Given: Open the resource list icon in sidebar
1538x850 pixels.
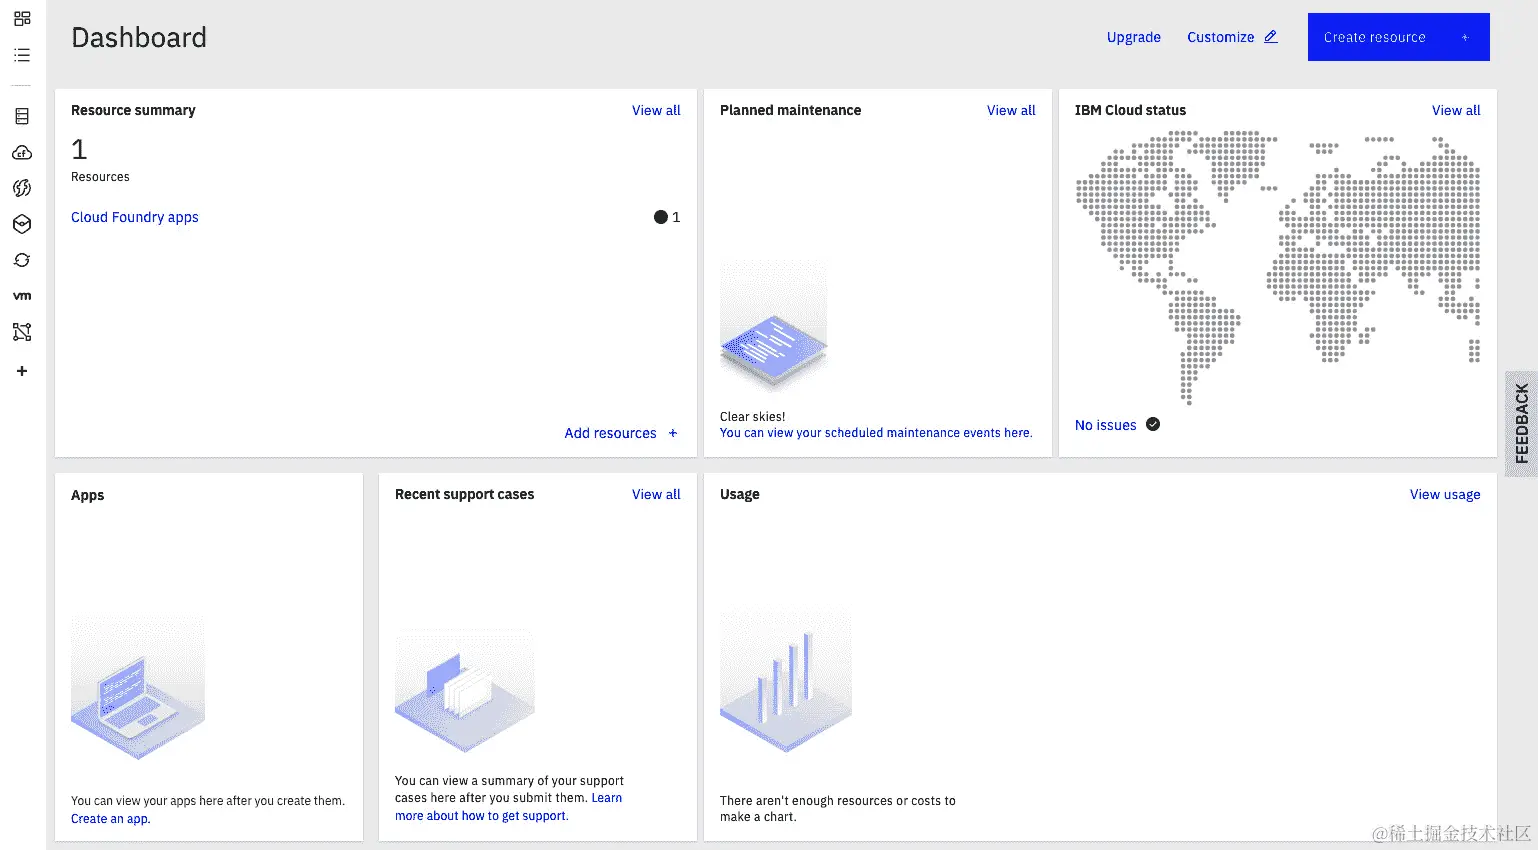Looking at the screenshot, I should [22, 55].
